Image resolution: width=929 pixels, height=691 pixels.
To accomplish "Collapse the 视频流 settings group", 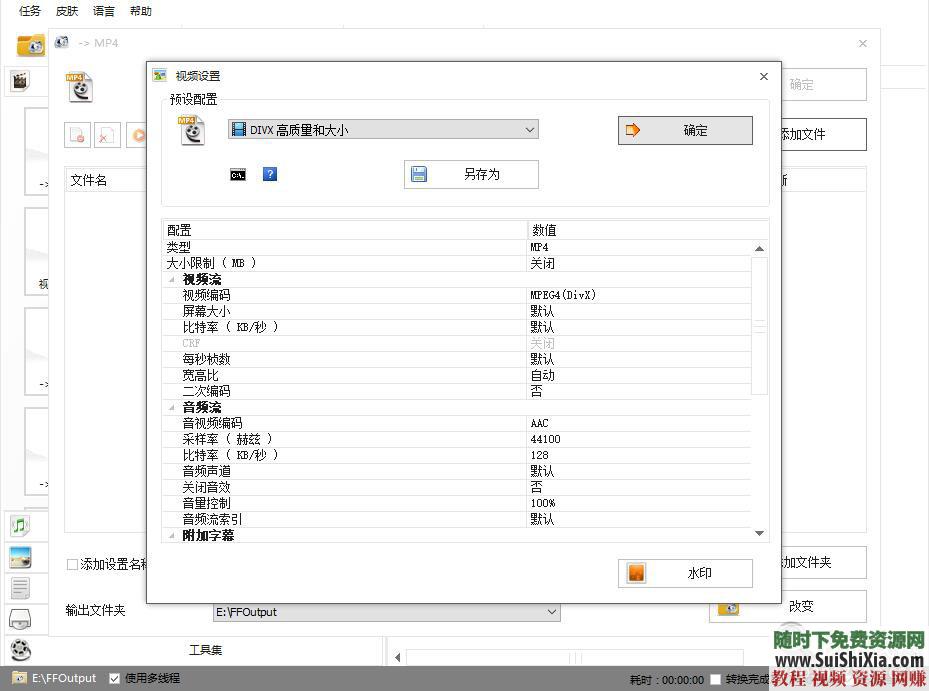I will tap(171, 279).
